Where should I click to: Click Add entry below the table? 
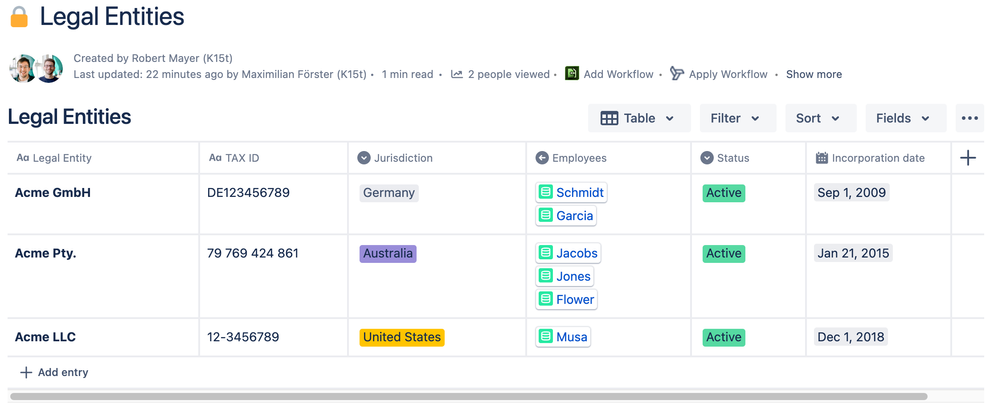point(54,373)
